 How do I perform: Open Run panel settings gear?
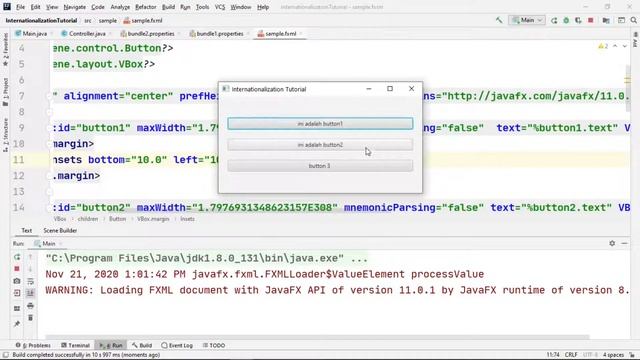point(612,243)
